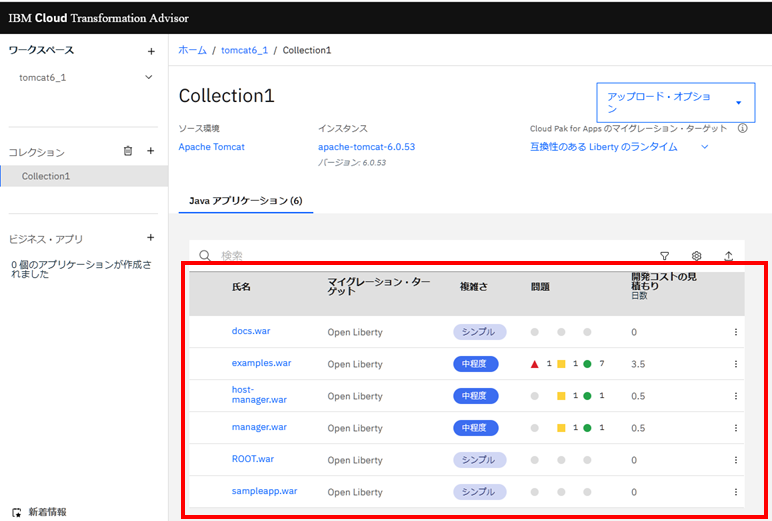Open manager.war application link
This screenshot has height=521, width=772.
[259, 427]
